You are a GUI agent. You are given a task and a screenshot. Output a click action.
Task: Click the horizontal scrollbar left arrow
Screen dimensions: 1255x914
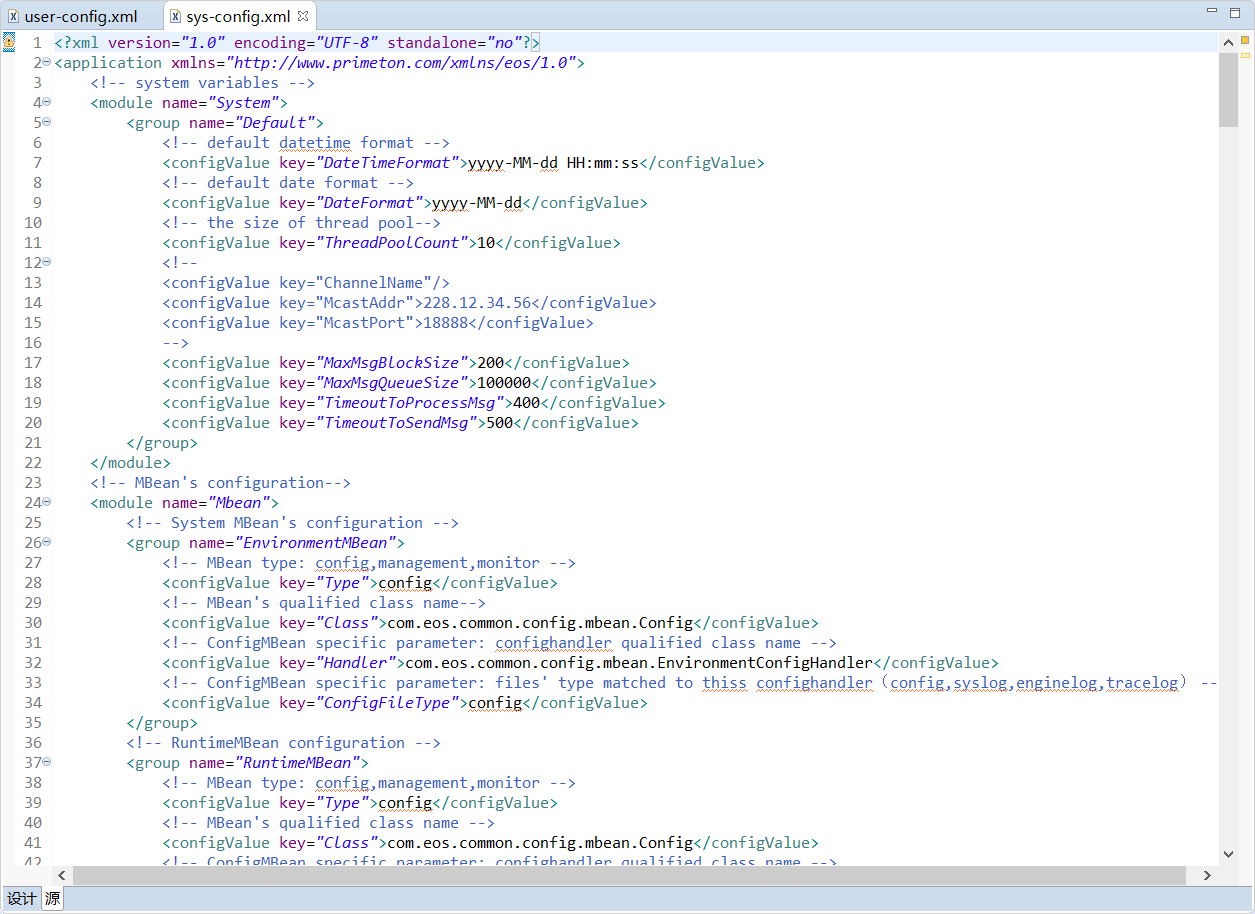point(63,875)
